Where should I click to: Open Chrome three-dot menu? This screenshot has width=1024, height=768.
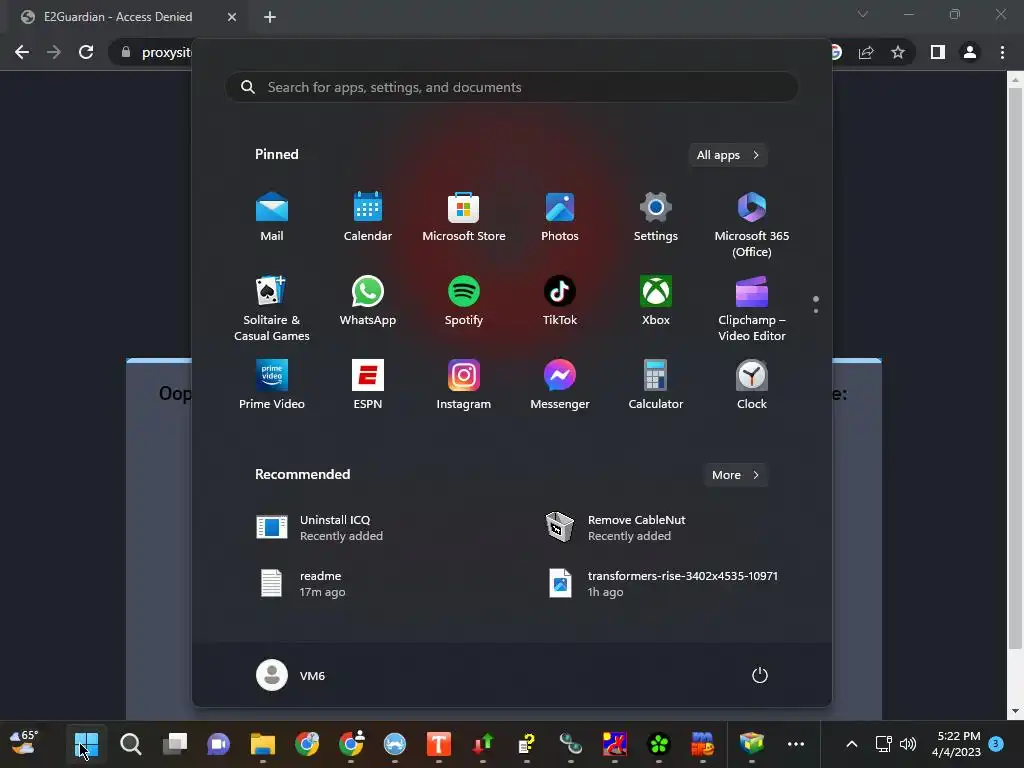[1002, 52]
